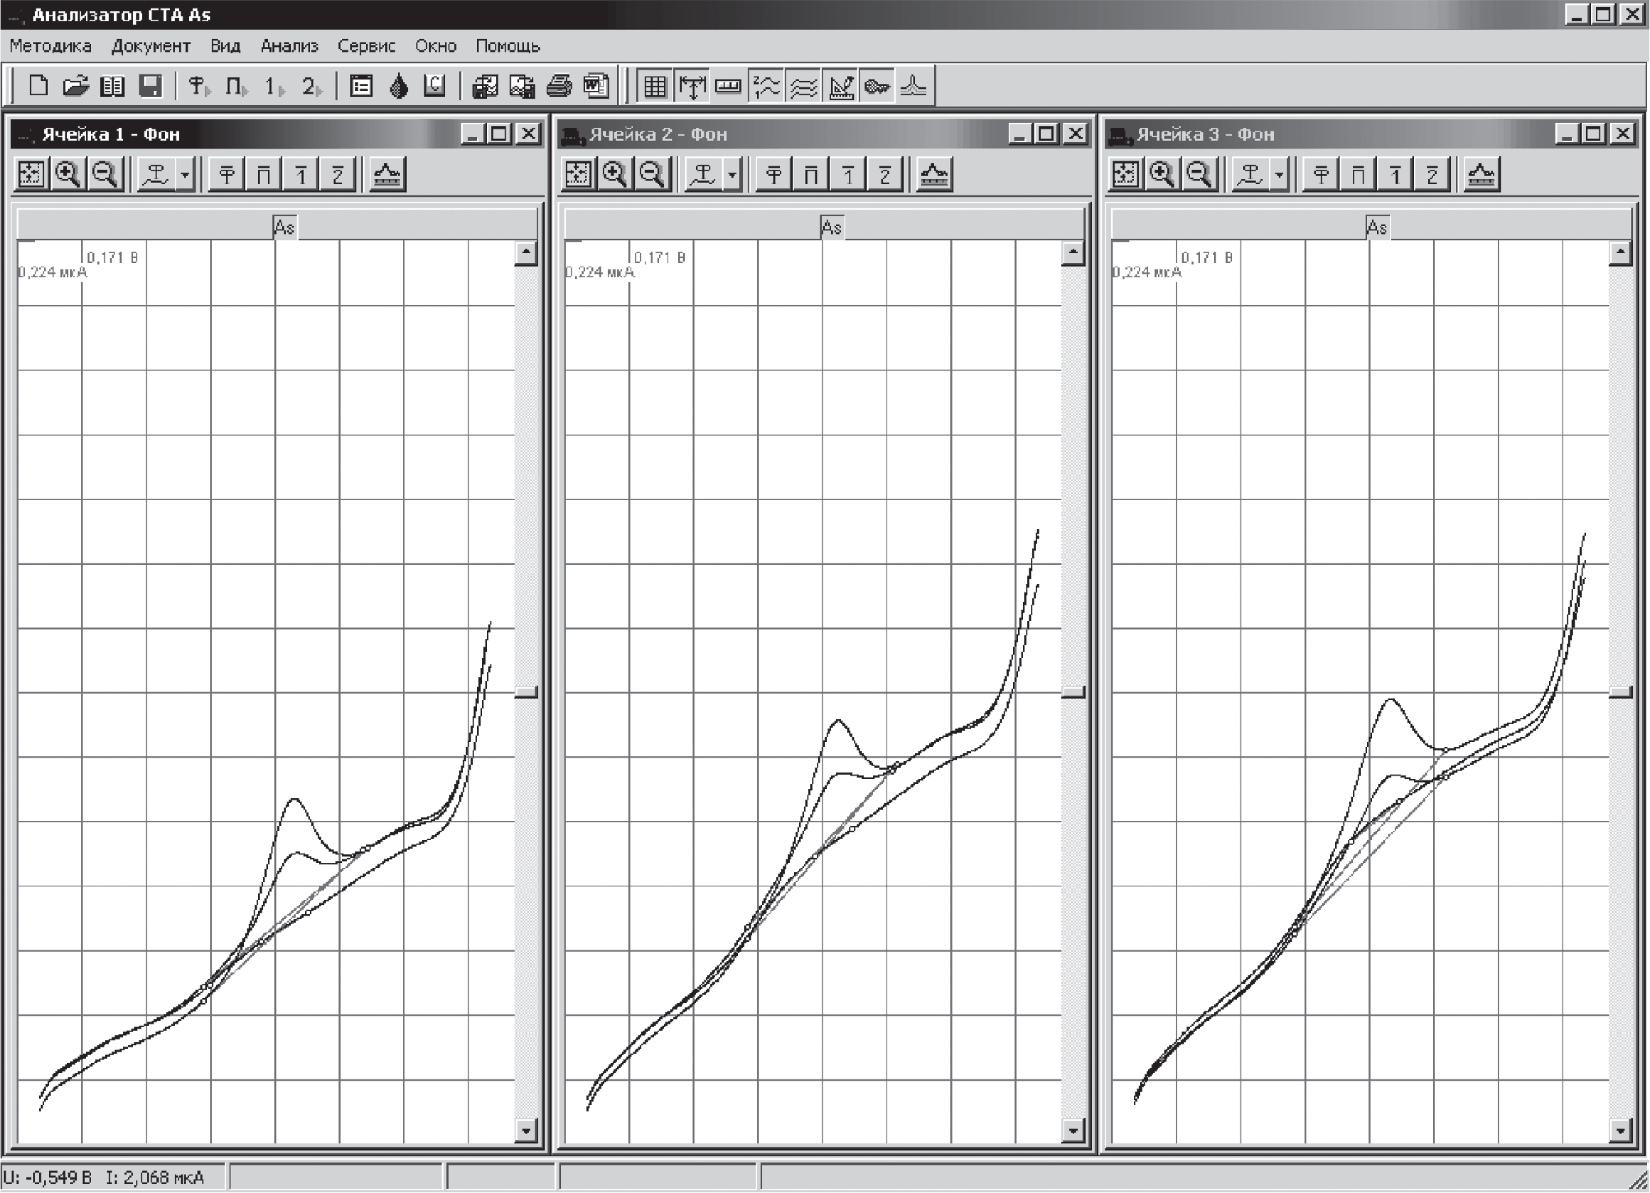Click the droplet sample icon in main toolbar
The image size is (1650, 1193).
398,86
